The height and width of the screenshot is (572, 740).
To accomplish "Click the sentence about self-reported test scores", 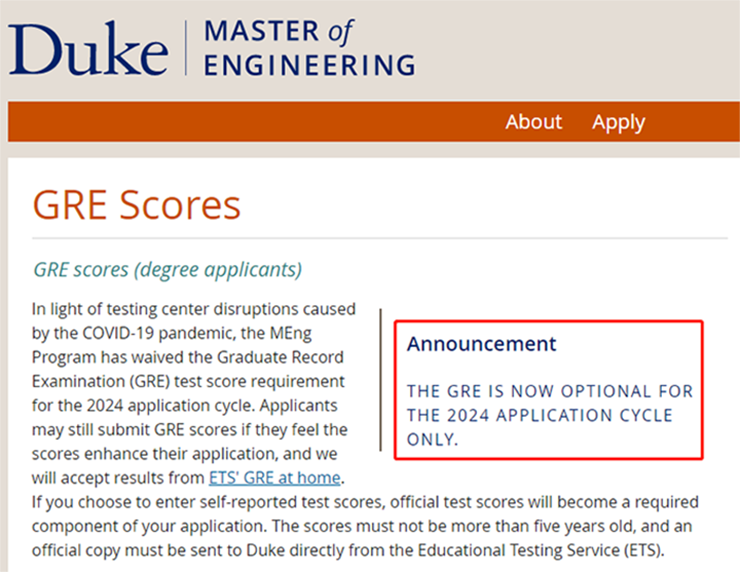I will [365, 514].
